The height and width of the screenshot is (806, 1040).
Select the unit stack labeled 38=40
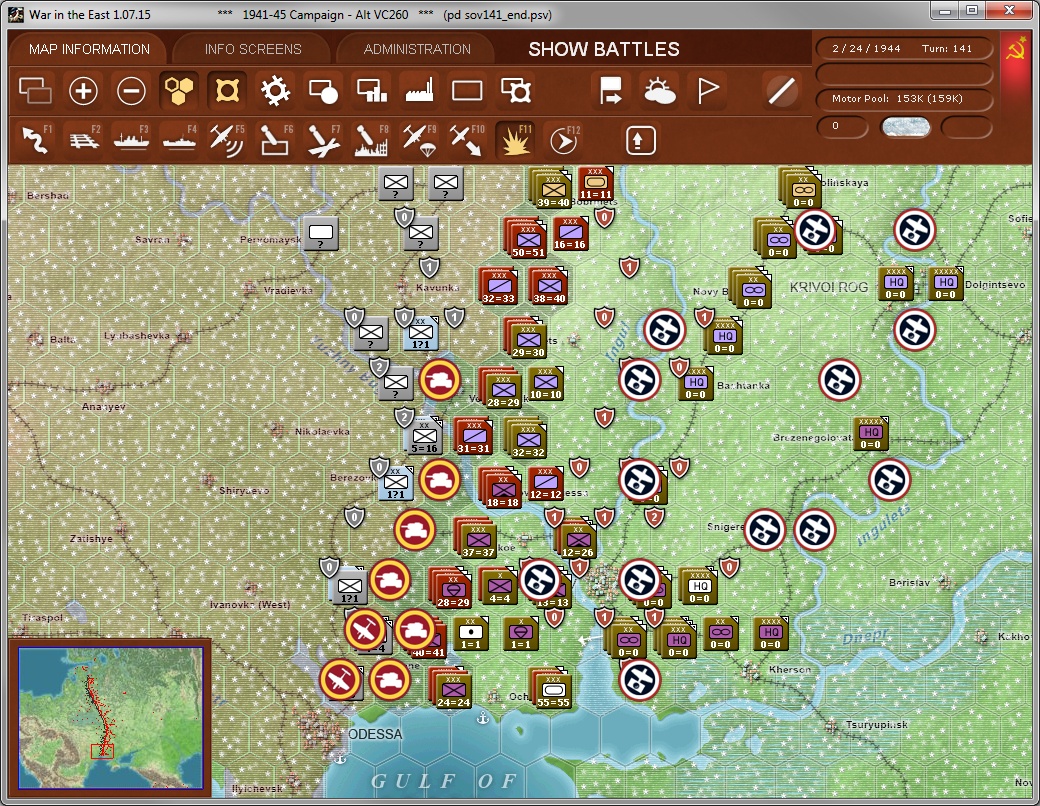pos(549,287)
